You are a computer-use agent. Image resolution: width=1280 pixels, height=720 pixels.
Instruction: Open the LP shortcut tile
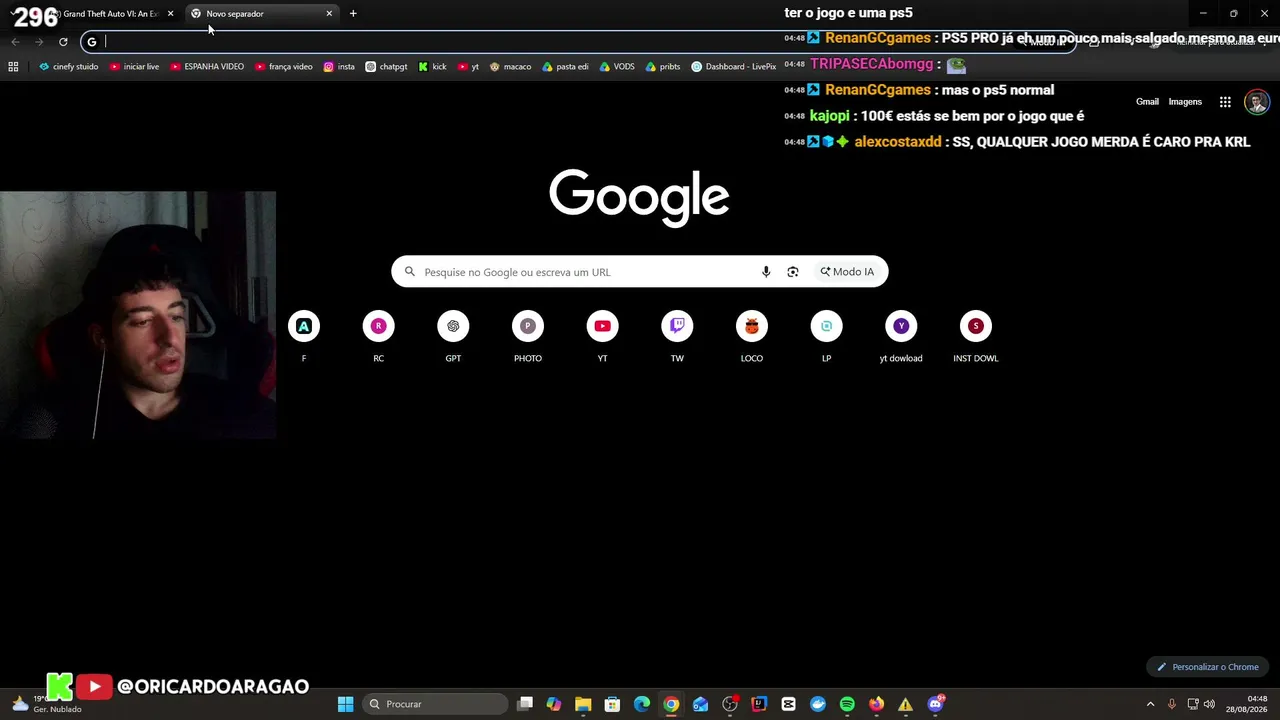tap(826, 336)
